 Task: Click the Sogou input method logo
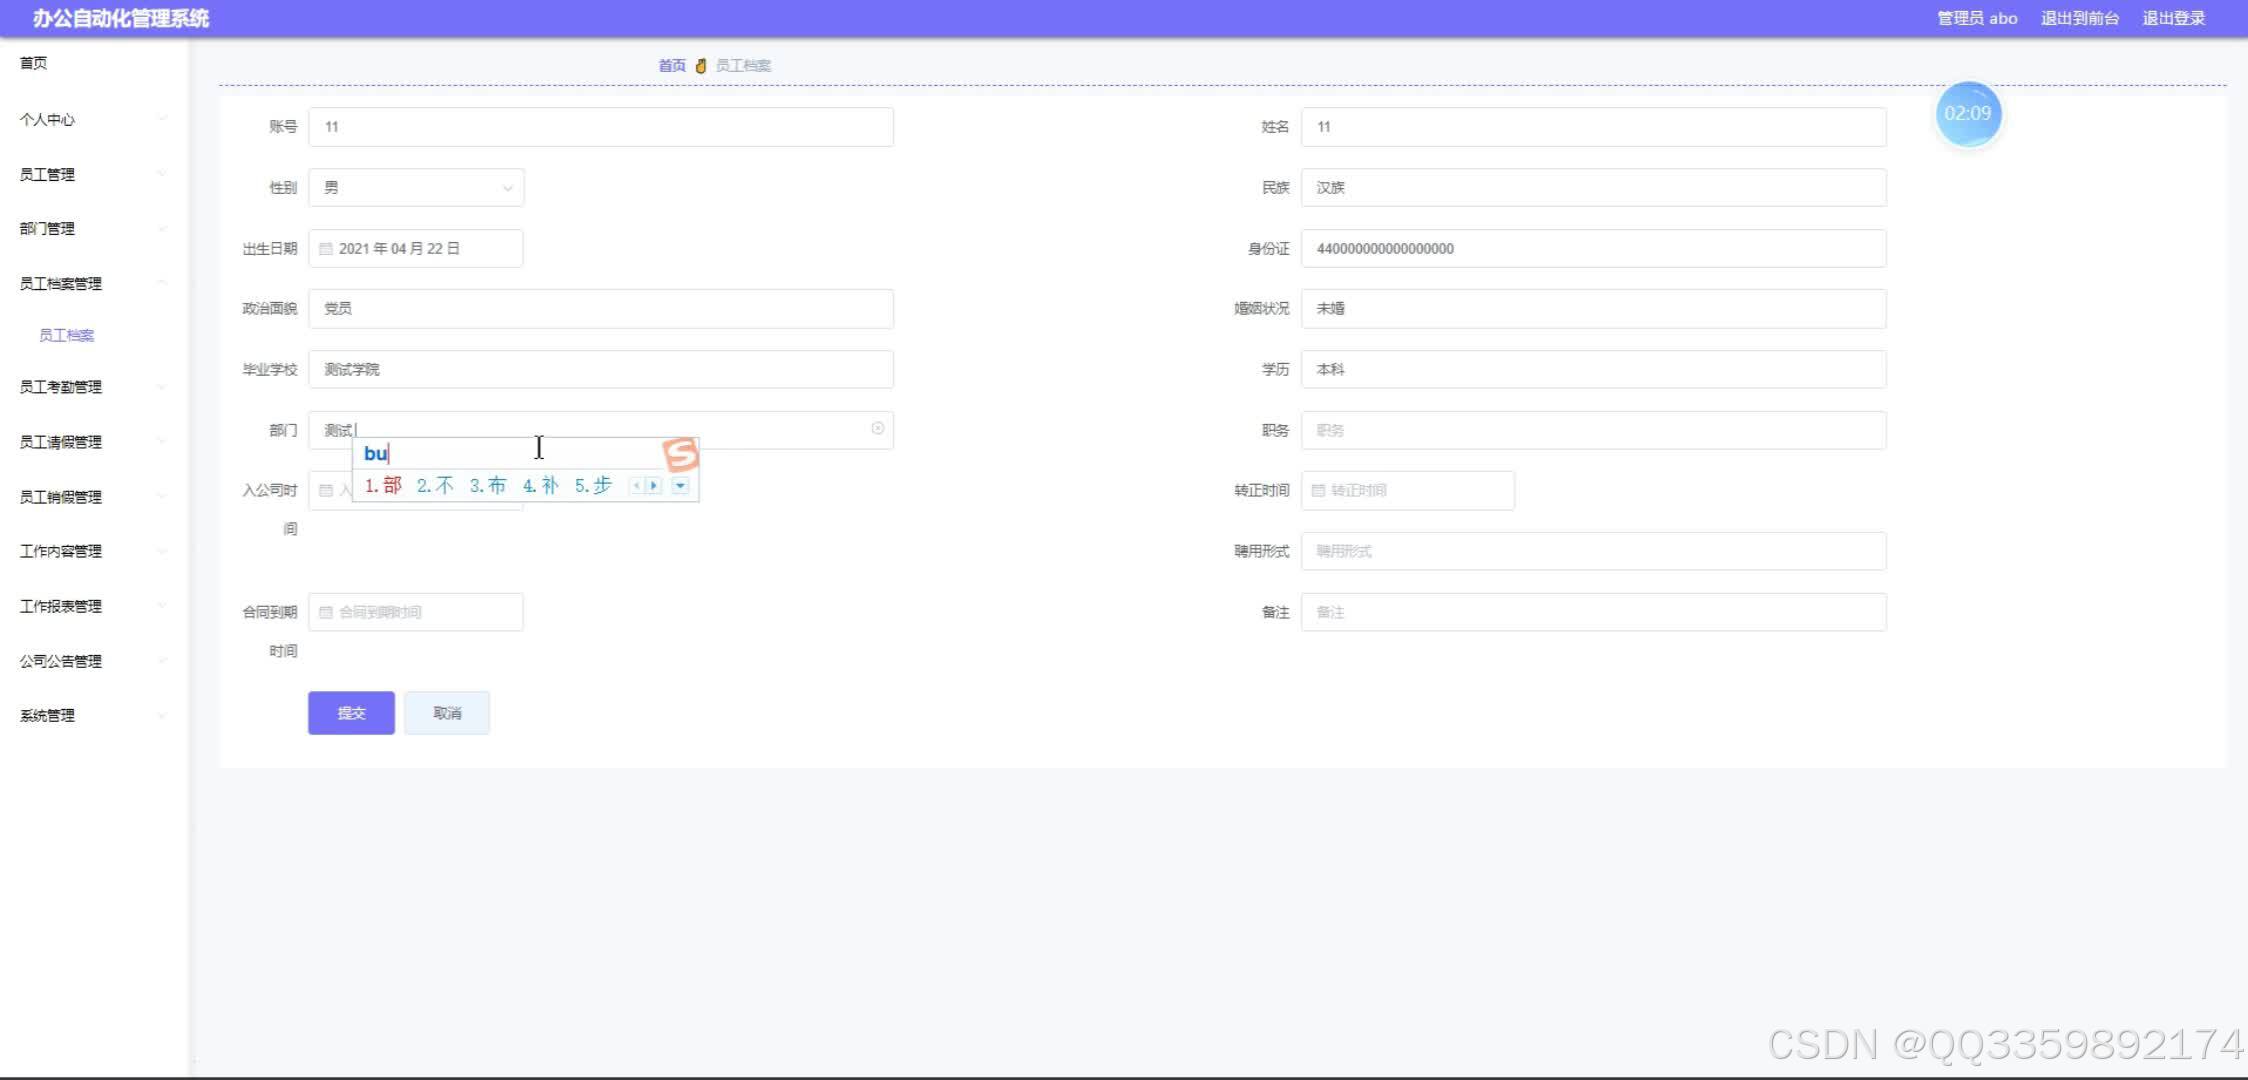[681, 455]
